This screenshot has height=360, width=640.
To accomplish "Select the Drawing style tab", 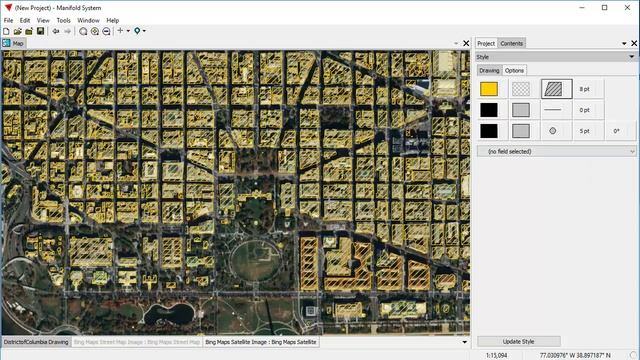I will click(x=489, y=71).
